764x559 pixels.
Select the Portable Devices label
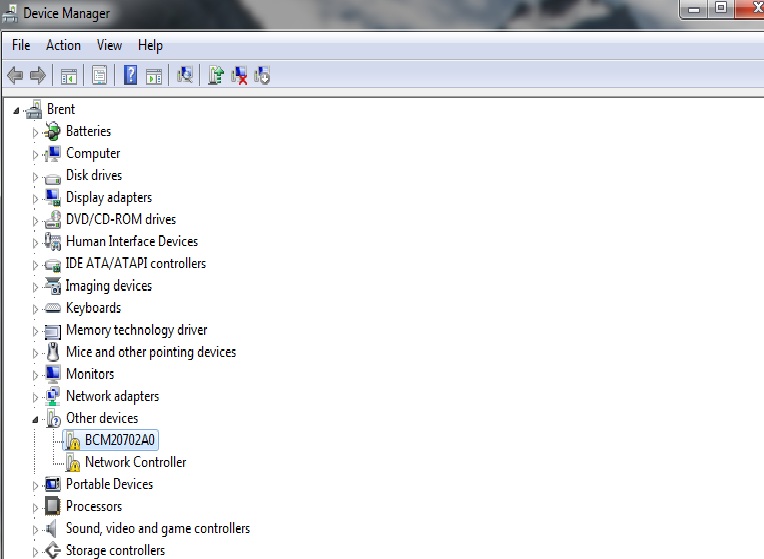click(x=109, y=484)
